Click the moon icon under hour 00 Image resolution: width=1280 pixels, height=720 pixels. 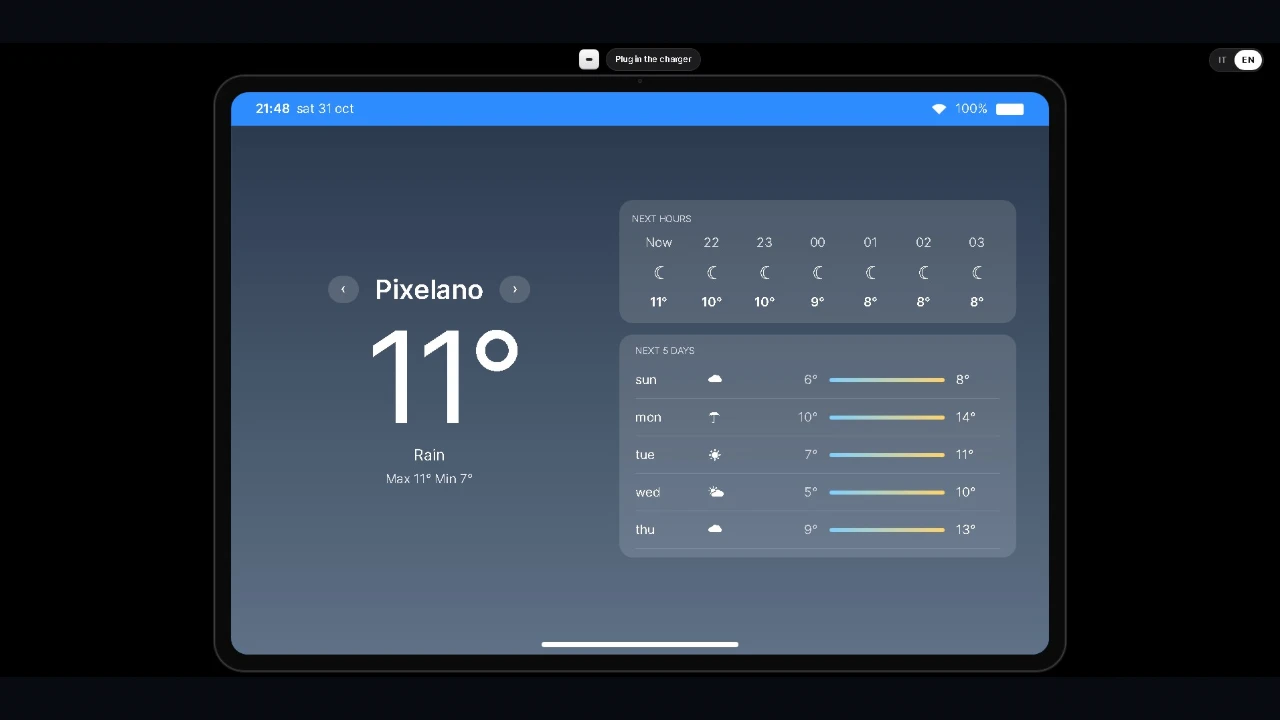(x=818, y=273)
